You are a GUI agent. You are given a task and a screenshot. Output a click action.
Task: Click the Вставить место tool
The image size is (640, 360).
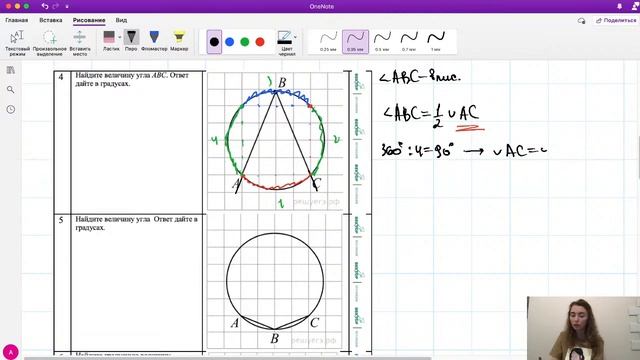[80, 42]
